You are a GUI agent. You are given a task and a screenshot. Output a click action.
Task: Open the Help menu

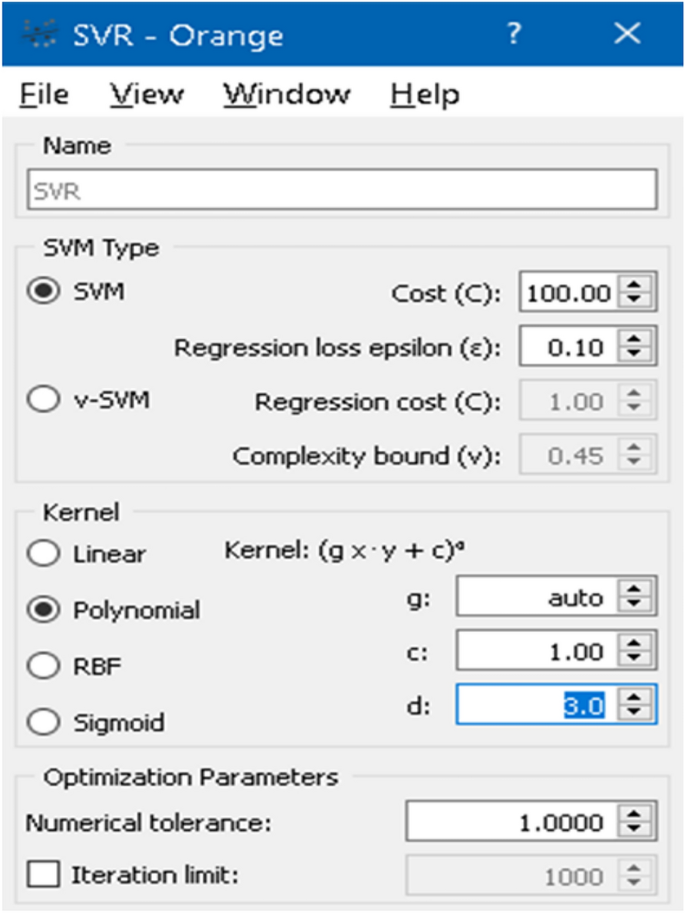click(x=425, y=95)
